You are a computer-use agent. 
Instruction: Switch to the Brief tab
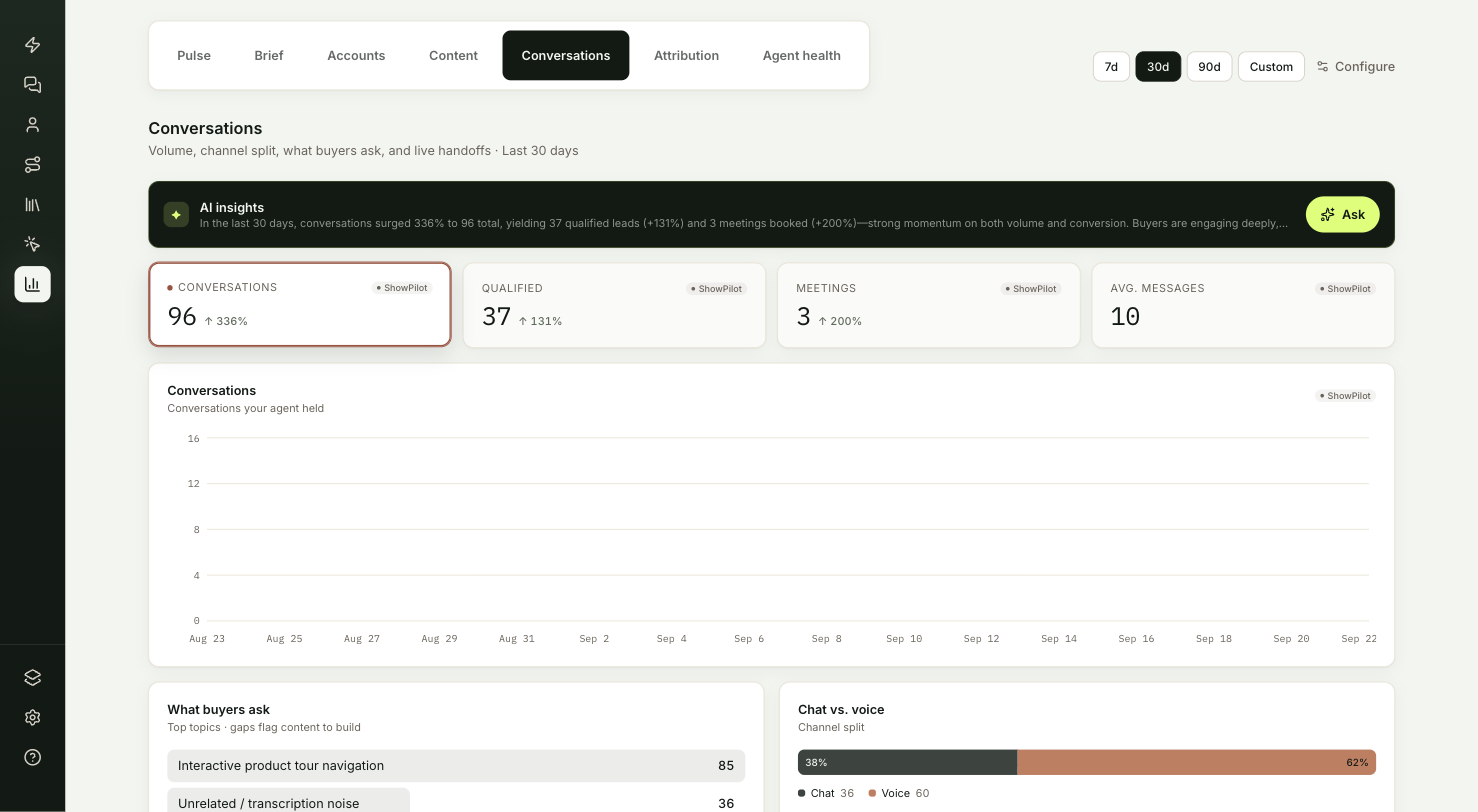pyautogui.click(x=269, y=55)
